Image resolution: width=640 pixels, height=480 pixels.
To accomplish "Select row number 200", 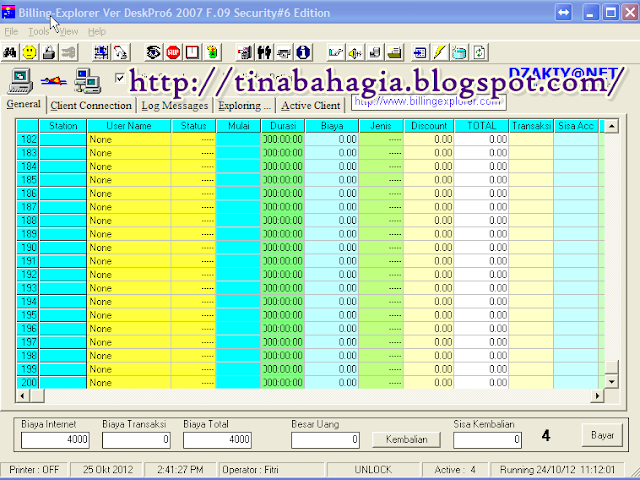I will [x=28, y=382].
